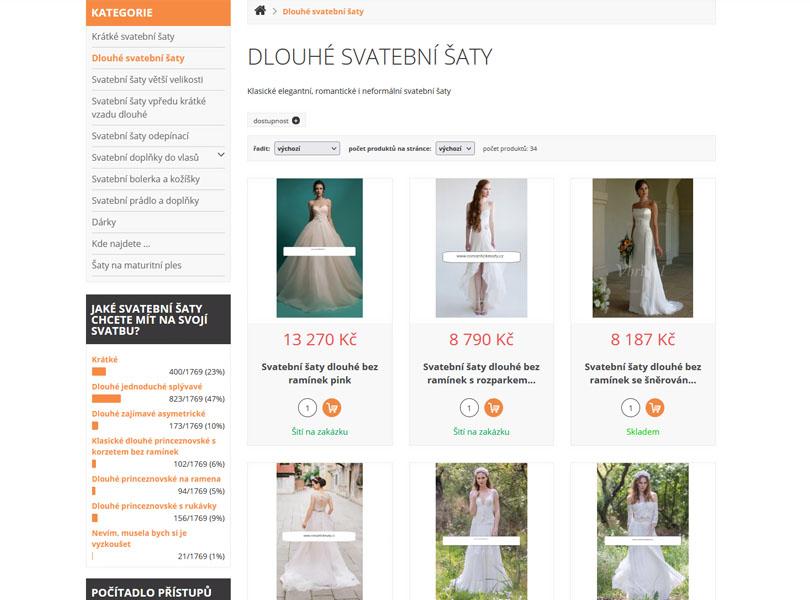Add the 8 790 Kč dress to cart
Screen dimensions: 810x600
click(493, 408)
